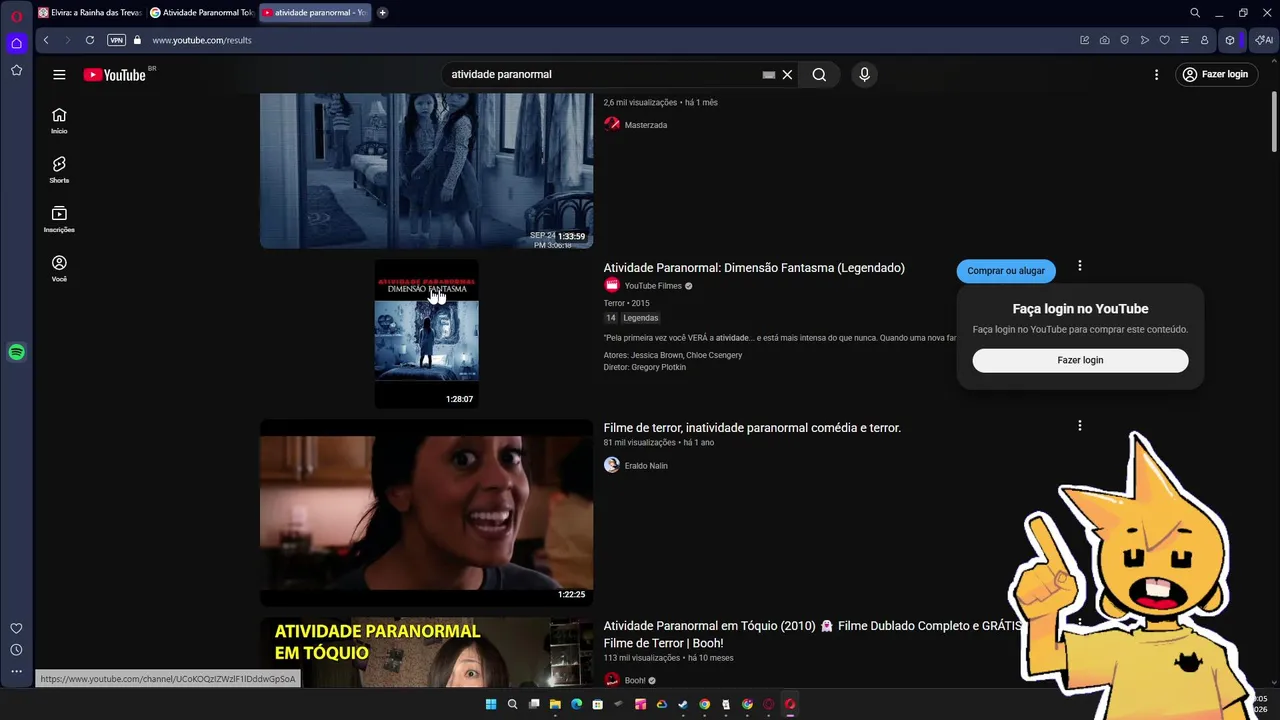Open Opera sidebar history clock

coord(16,650)
